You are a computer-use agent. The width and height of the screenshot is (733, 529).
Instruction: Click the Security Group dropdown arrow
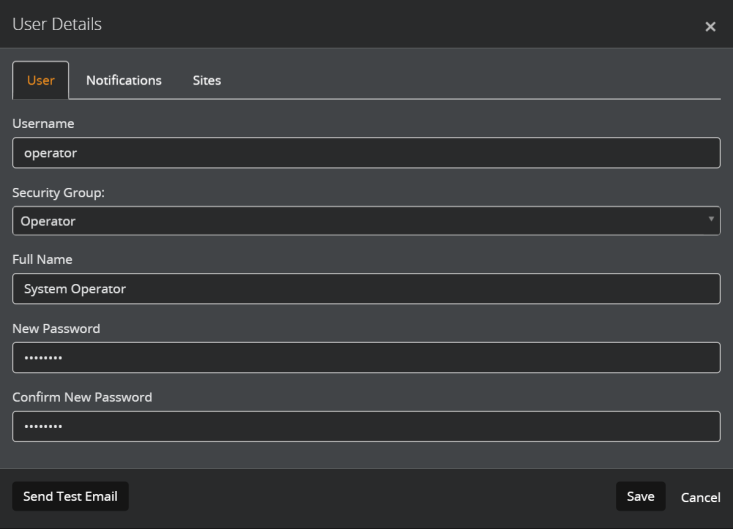tap(711, 219)
